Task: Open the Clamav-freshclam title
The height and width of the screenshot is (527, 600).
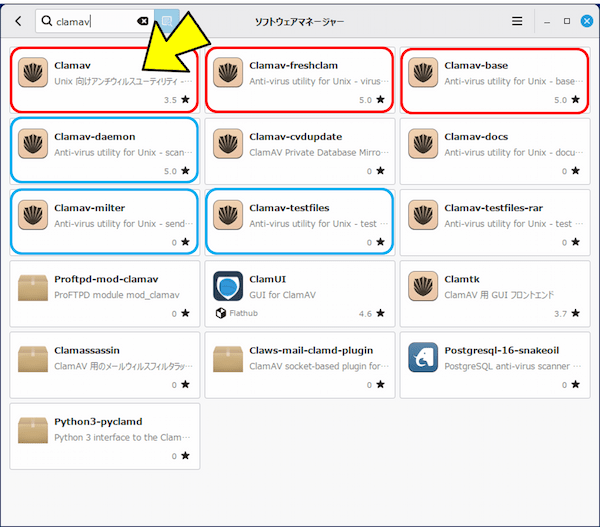Action: point(293,65)
